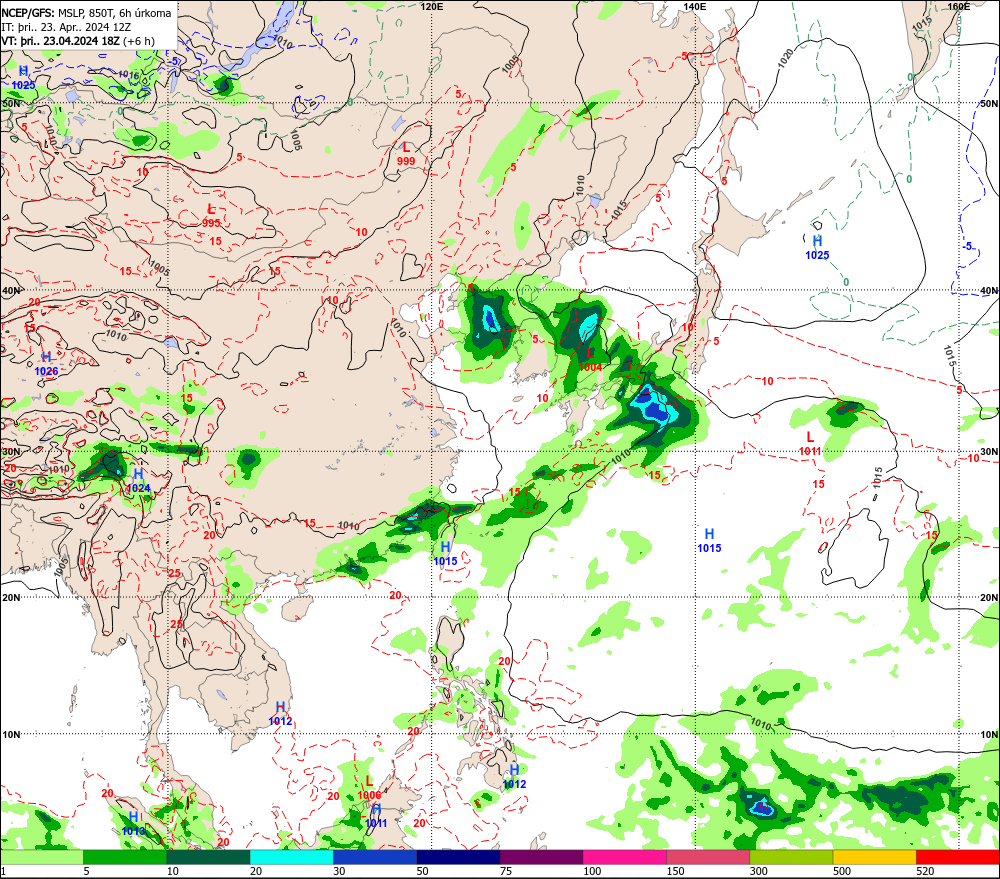Screen dimensions: 1000x879
Task: Click the 160E longitude label
Action: tap(959, 6)
